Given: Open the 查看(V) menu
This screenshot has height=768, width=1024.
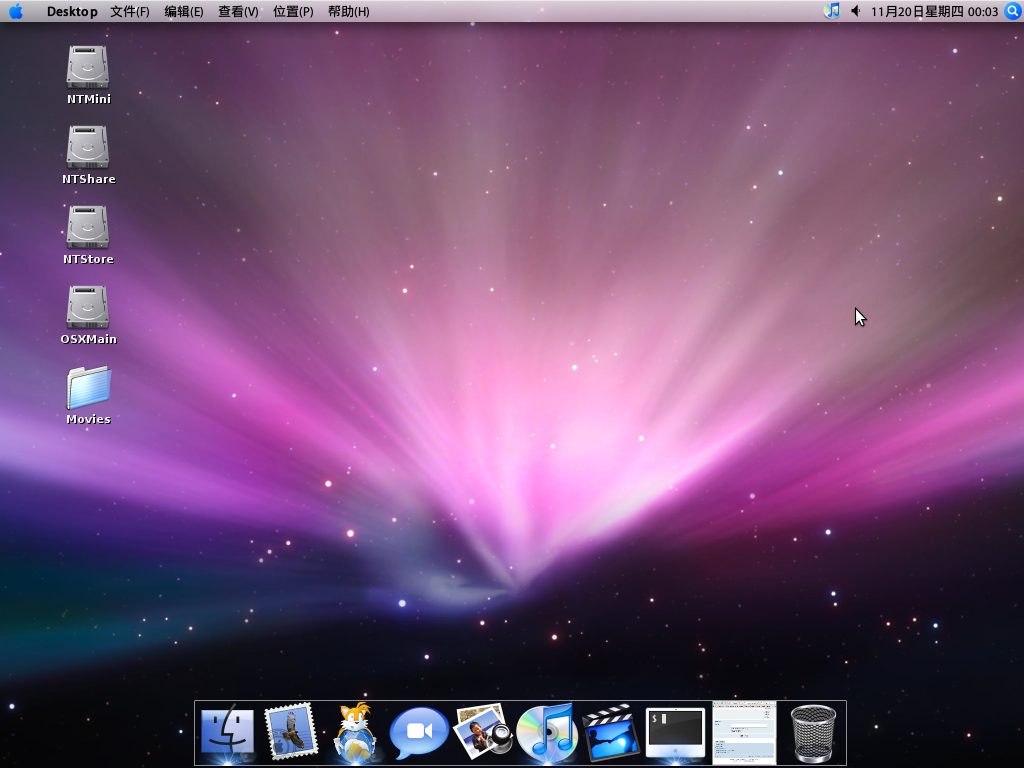Looking at the screenshot, I should coord(238,12).
